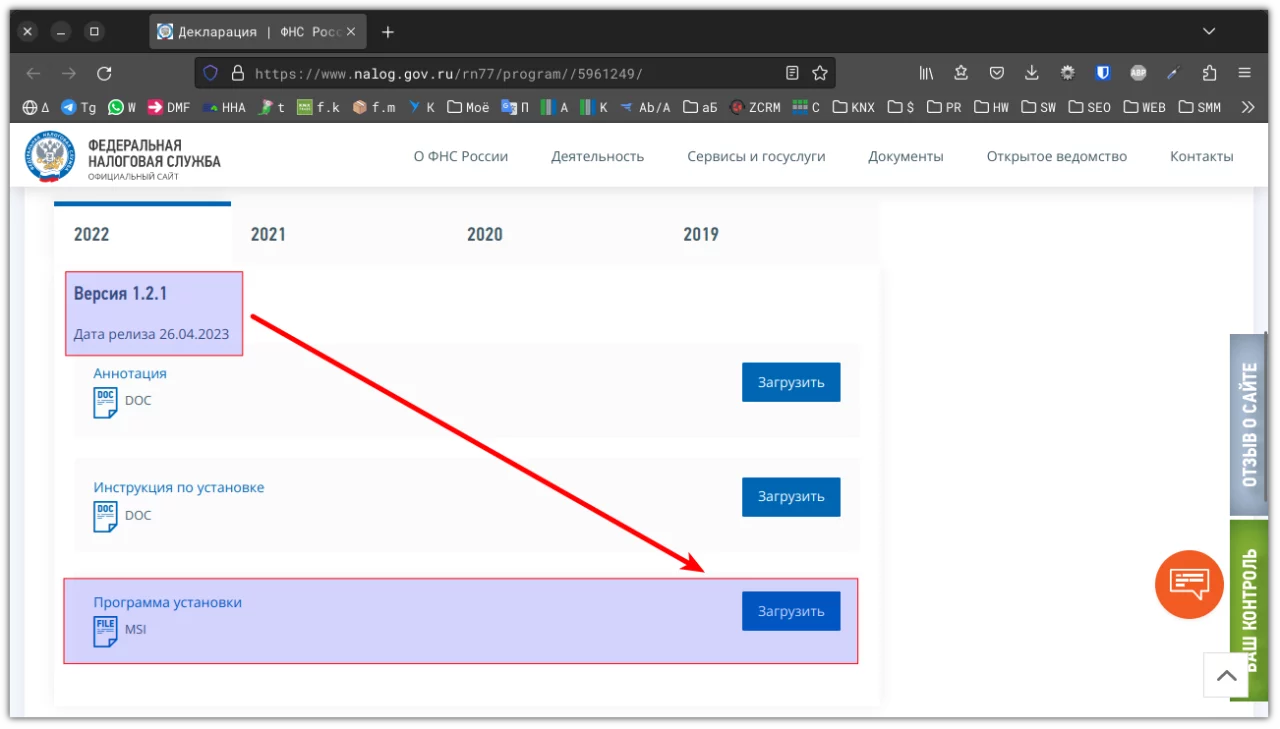1280x729 pixels.
Task: Switch to the 2019 tab
Action: pyautogui.click(x=700, y=234)
